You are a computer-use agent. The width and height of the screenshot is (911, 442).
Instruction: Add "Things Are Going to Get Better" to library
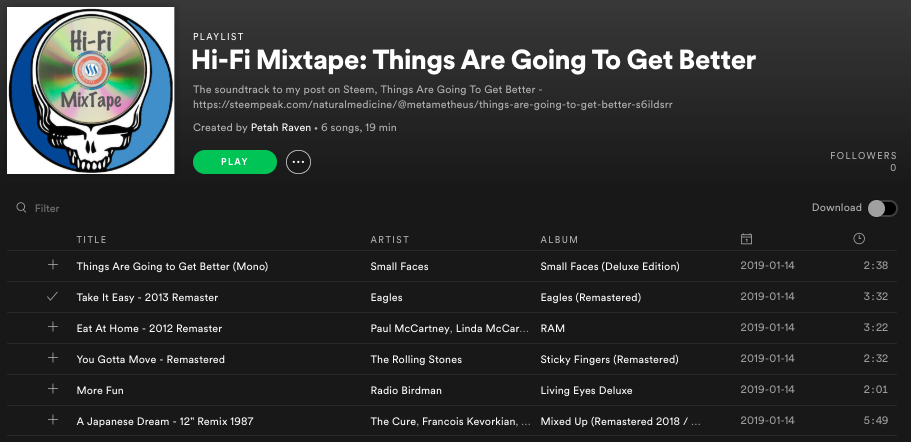click(x=53, y=265)
